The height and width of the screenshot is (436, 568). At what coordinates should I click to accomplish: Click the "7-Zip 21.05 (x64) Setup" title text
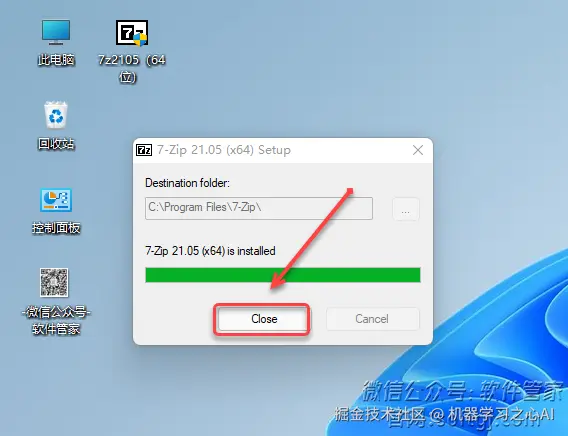coord(224,150)
